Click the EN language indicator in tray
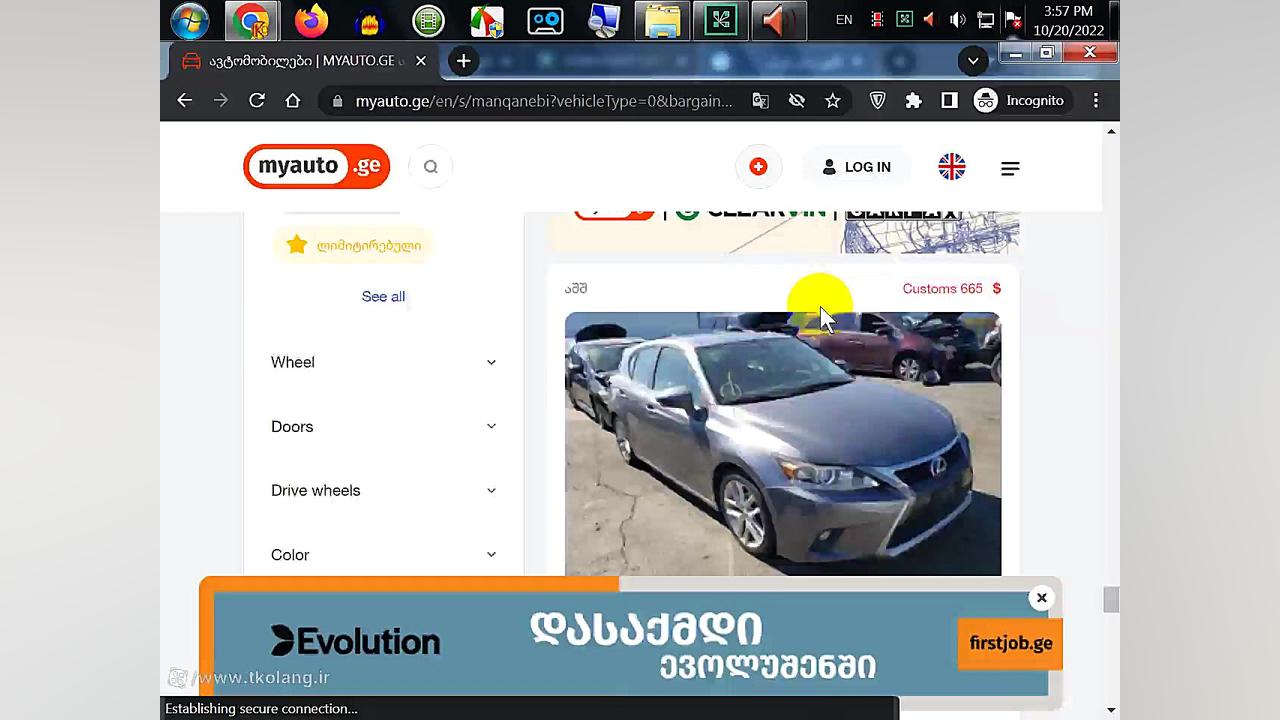The height and width of the screenshot is (720, 1280). 844,20
